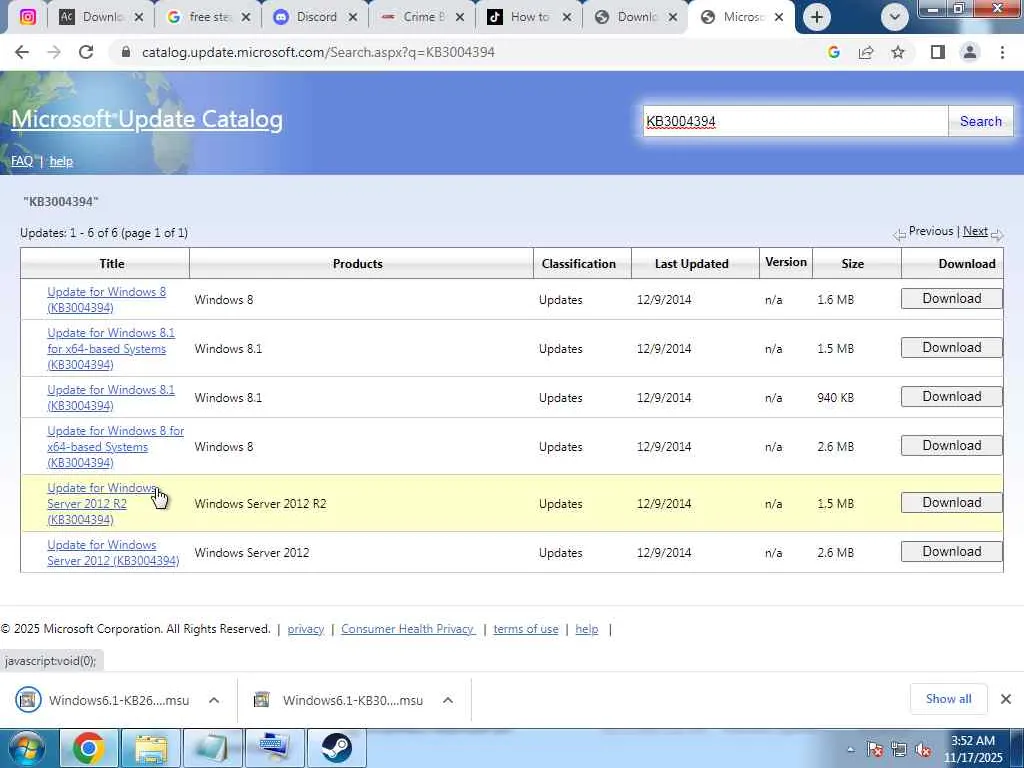Viewport: 1024px width, 768px height.
Task: Close the Discord tab
Action: tap(353, 17)
